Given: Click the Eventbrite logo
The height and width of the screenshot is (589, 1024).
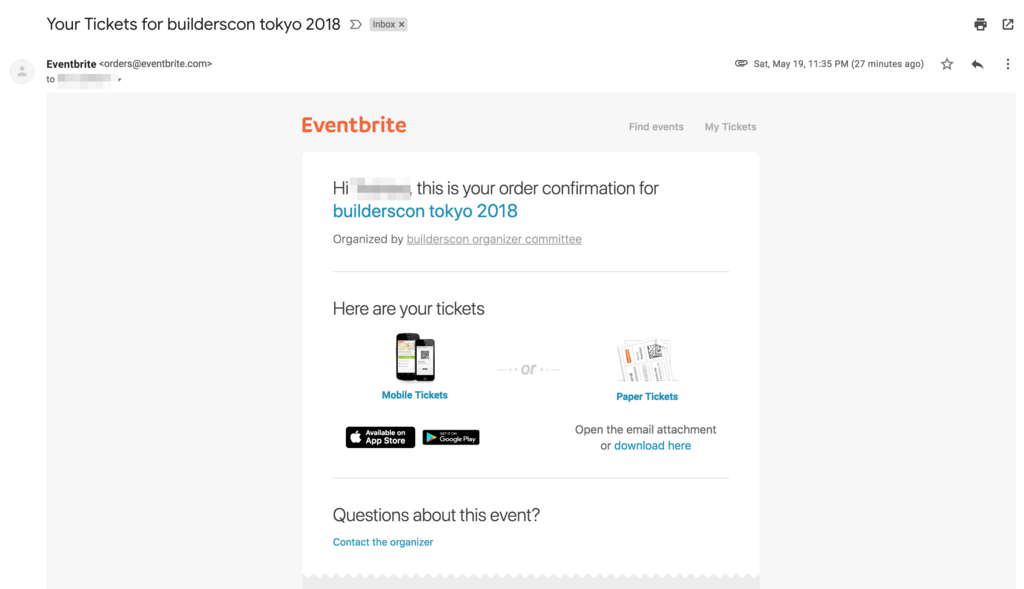Looking at the screenshot, I should (353, 125).
